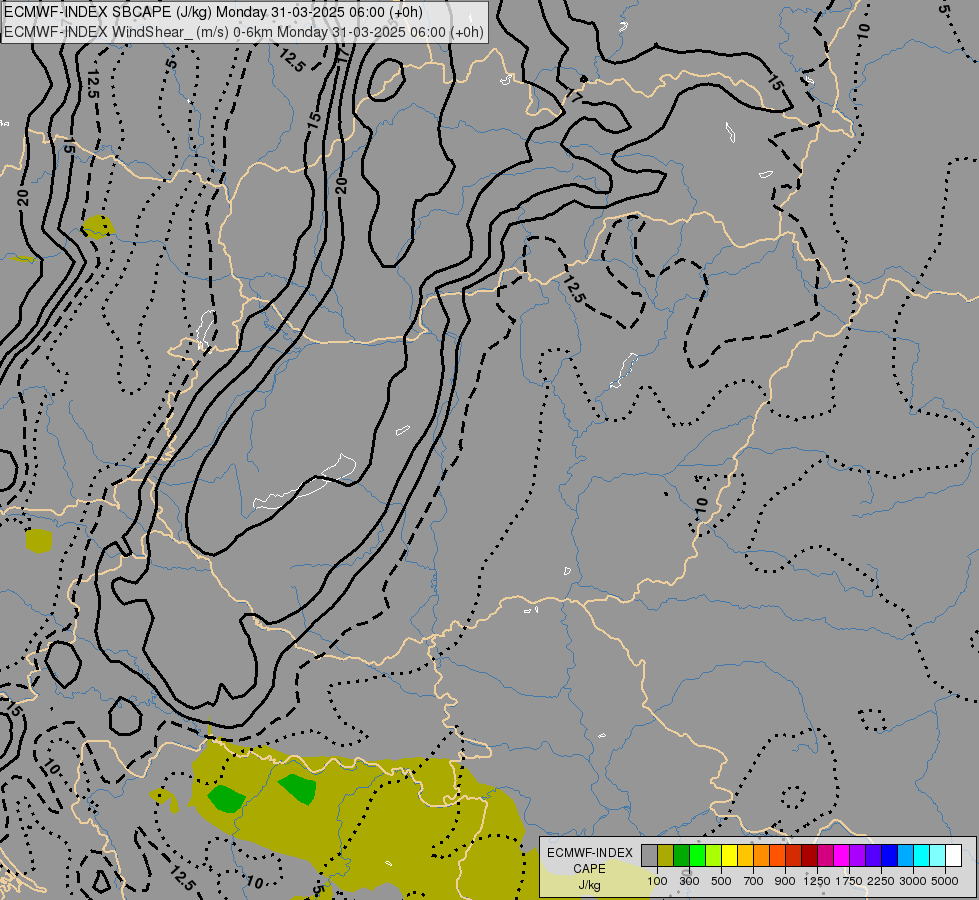The width and height of the screenshot is (979, 900).
Task: Select the legend value 500
Action: (721, 881)
